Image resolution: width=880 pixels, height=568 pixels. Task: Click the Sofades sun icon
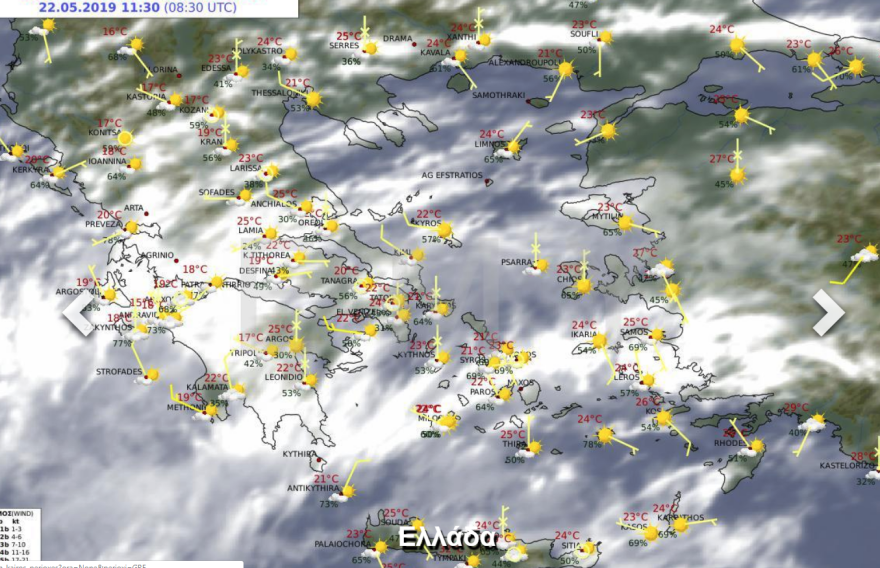(245, 196)
